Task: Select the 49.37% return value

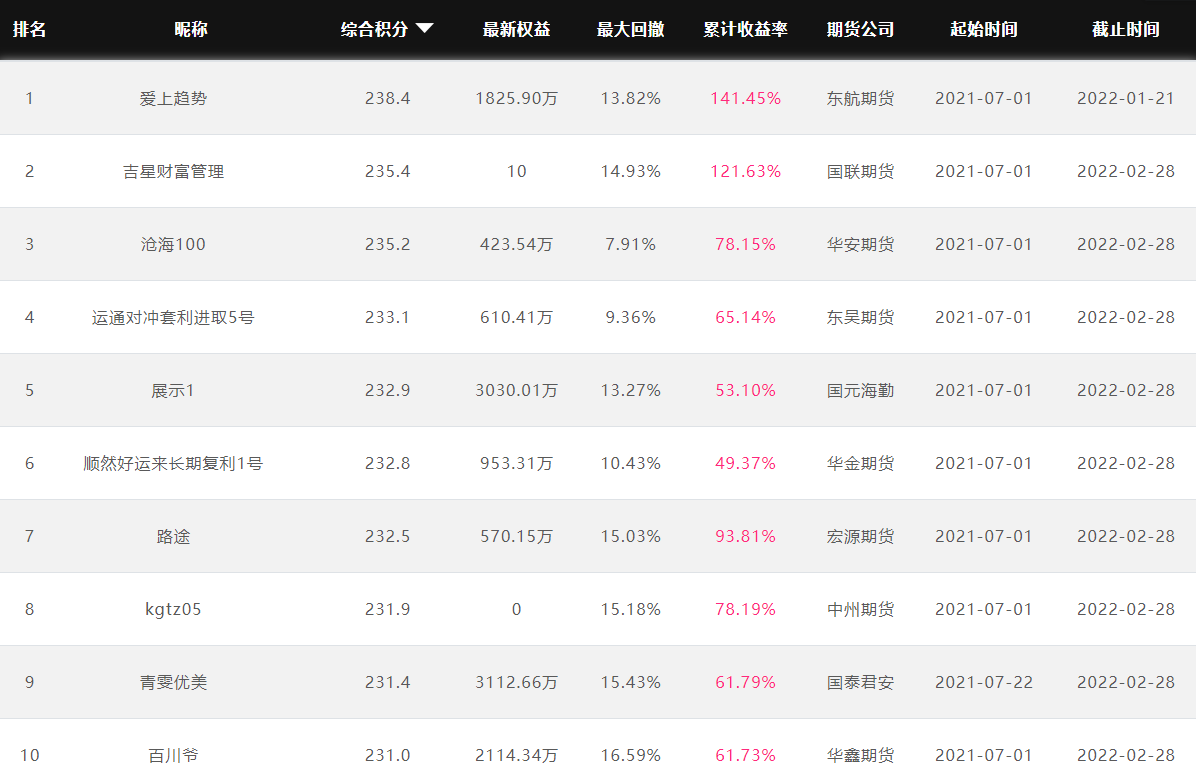Action: (745, 464)
